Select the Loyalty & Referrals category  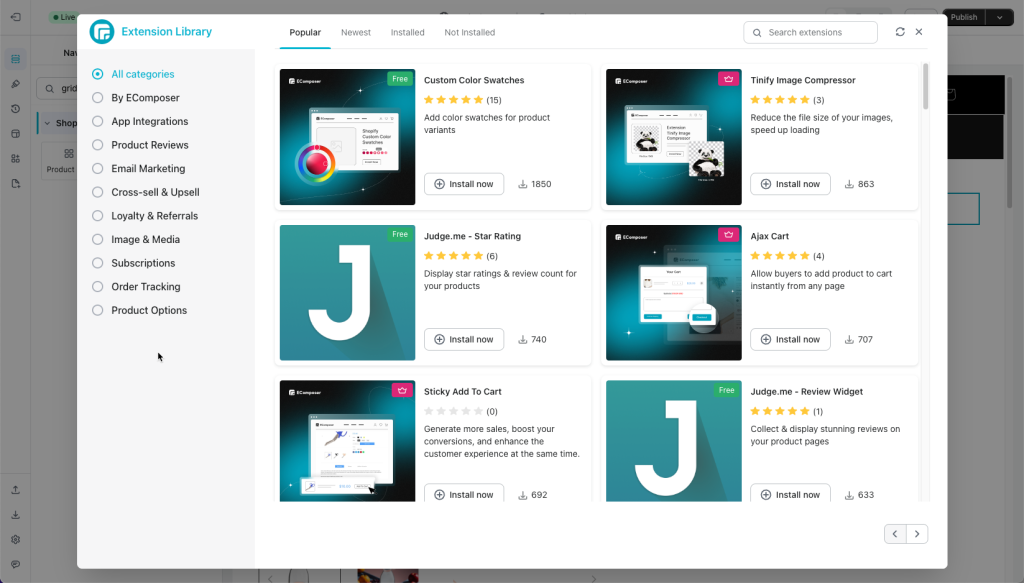tap(145, 216)
